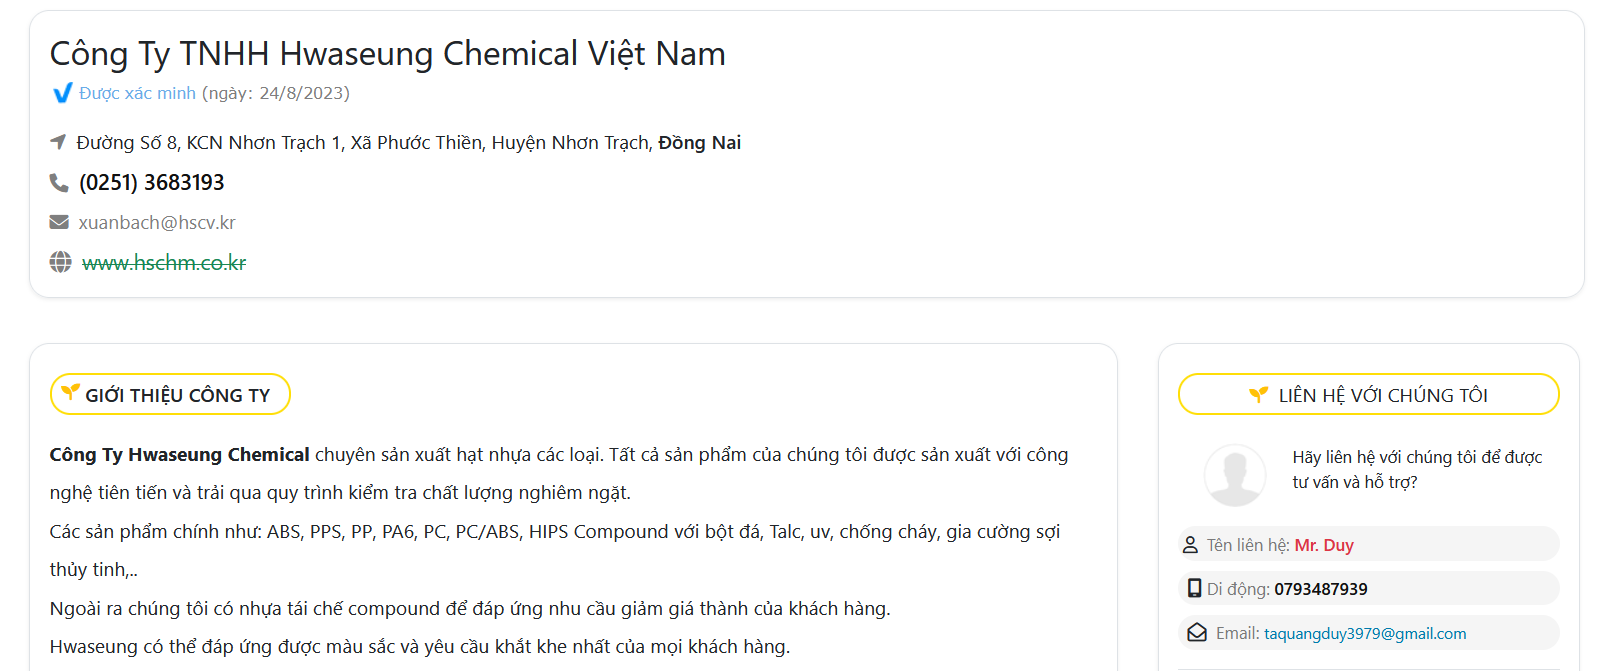Click the person icon beside Tên liên hệ
This screenshot has width=1608, height=671.
point(1190,545)
